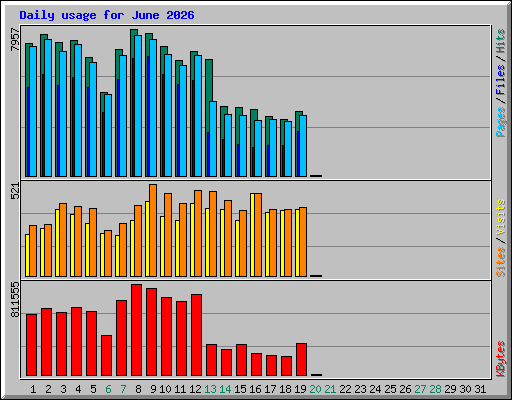Click day label 17 on the axis
The image size is (512, 400).
click(x=270, y=389)
